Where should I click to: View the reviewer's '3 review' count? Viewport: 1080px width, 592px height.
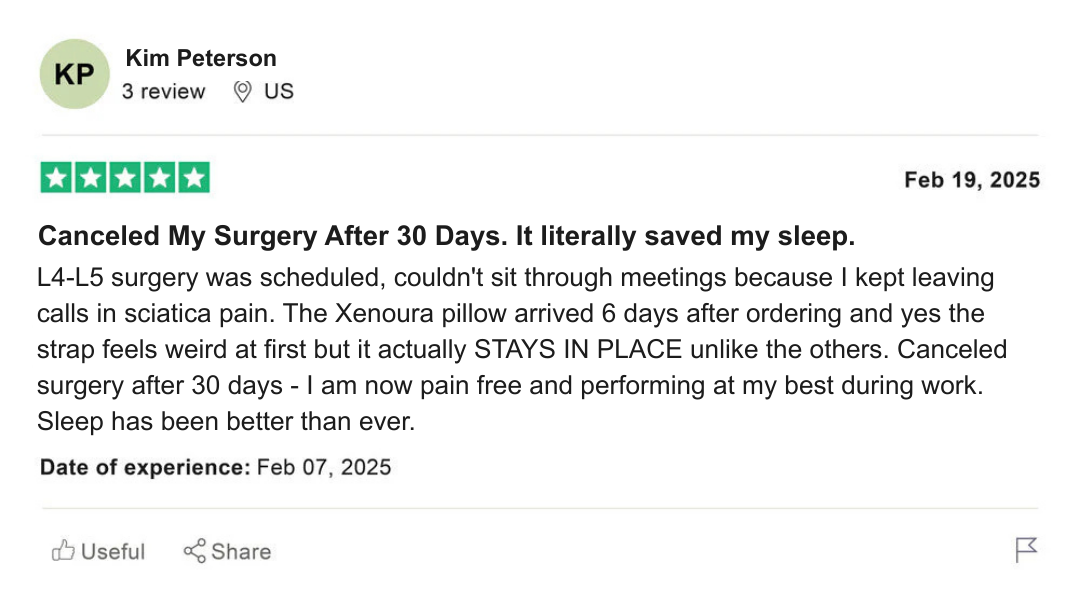point(163,91)
